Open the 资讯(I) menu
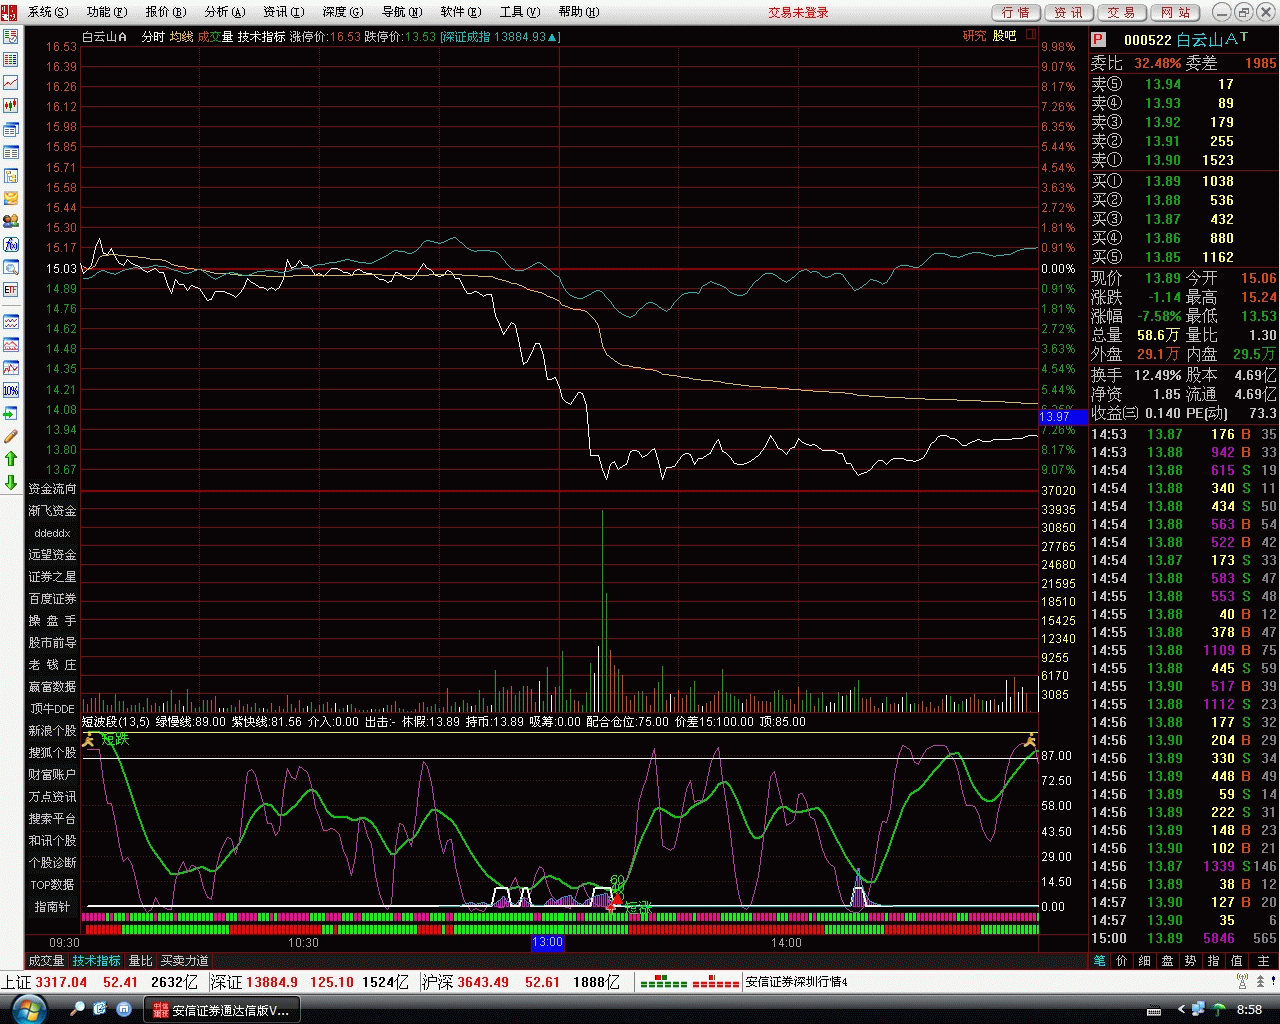The height and width of the screenshot is (1024, 1280). 284,12
